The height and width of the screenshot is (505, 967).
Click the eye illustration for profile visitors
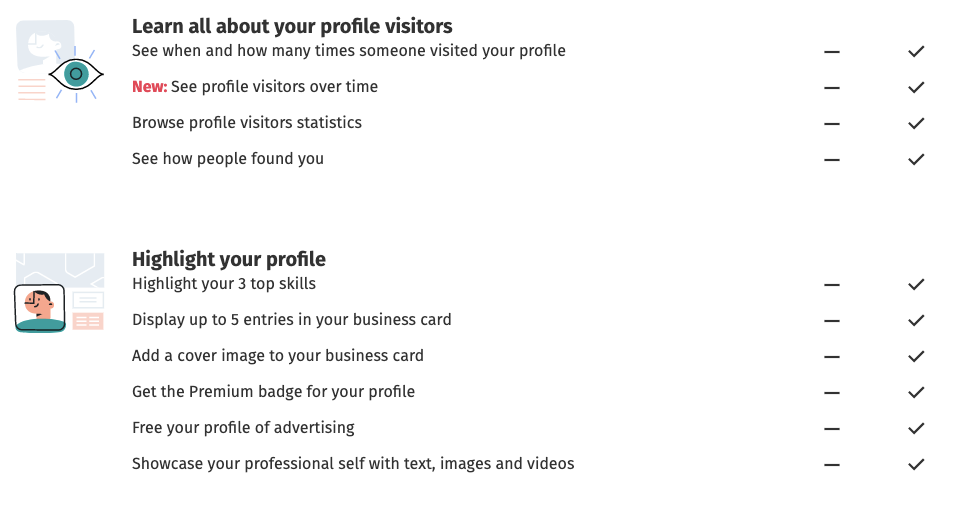76,73
